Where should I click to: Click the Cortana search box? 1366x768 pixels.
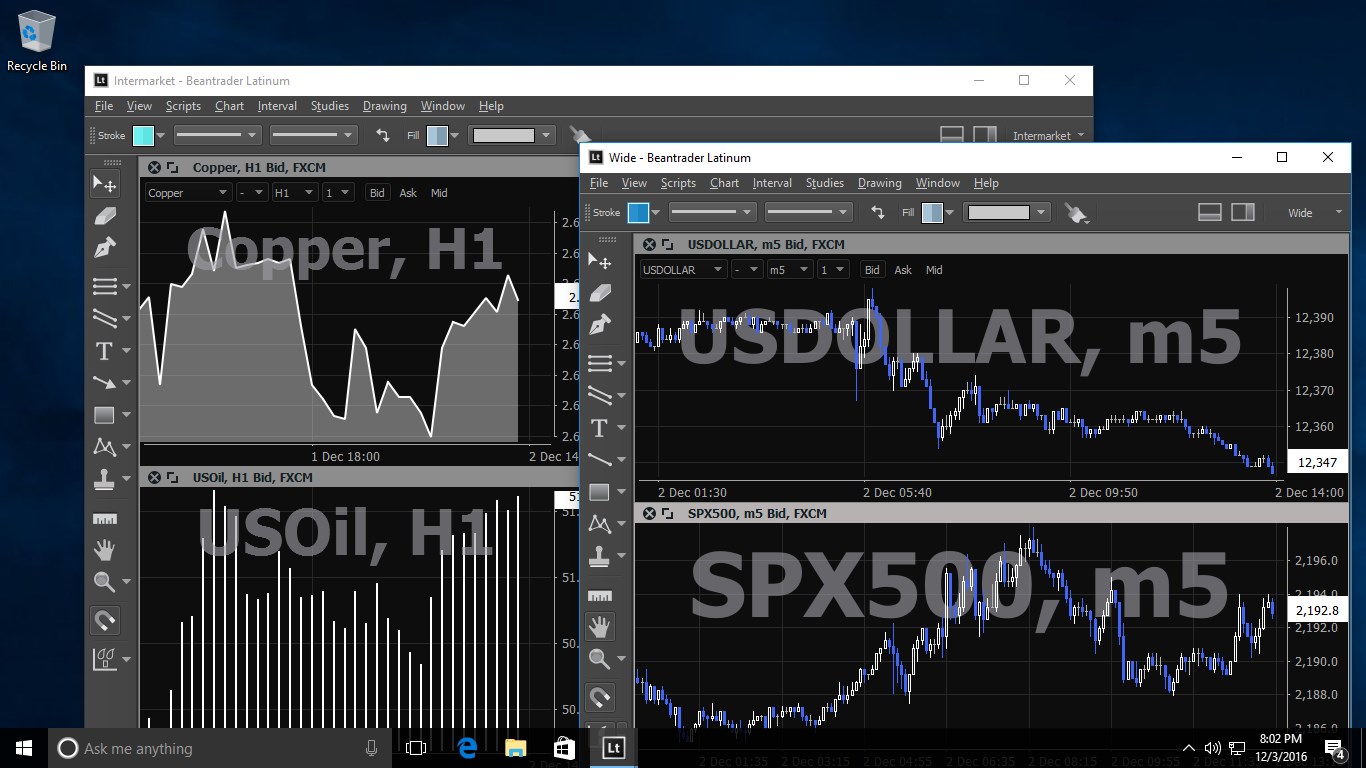pyautogui.click(x=218, y=748)
